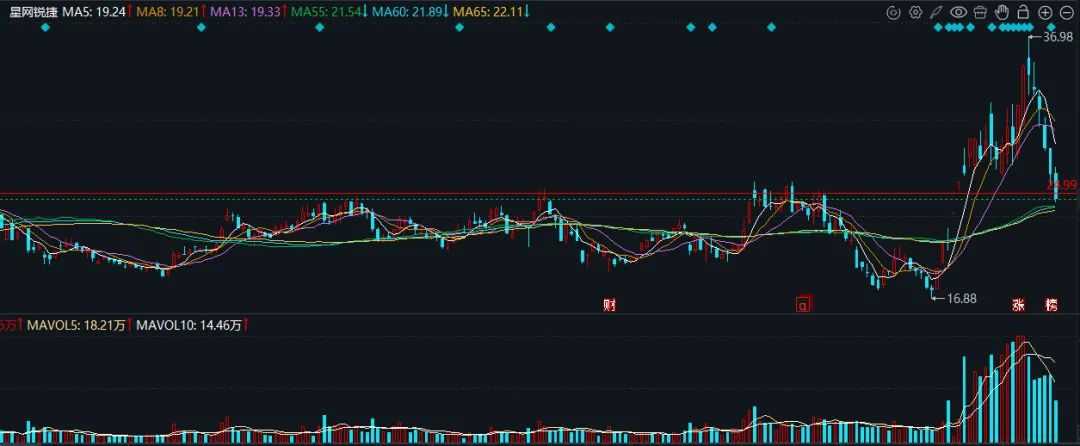Activate the hand pan tool
1080x446 pixels.
[x=1003, y=12]
